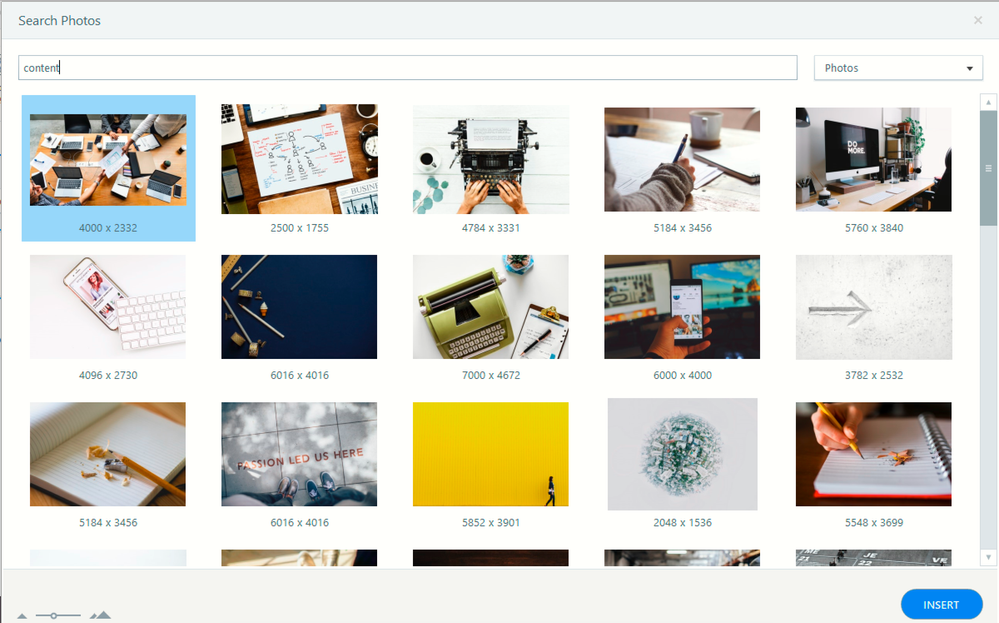Select the tiny planet city photo

(x=682, y=454)
